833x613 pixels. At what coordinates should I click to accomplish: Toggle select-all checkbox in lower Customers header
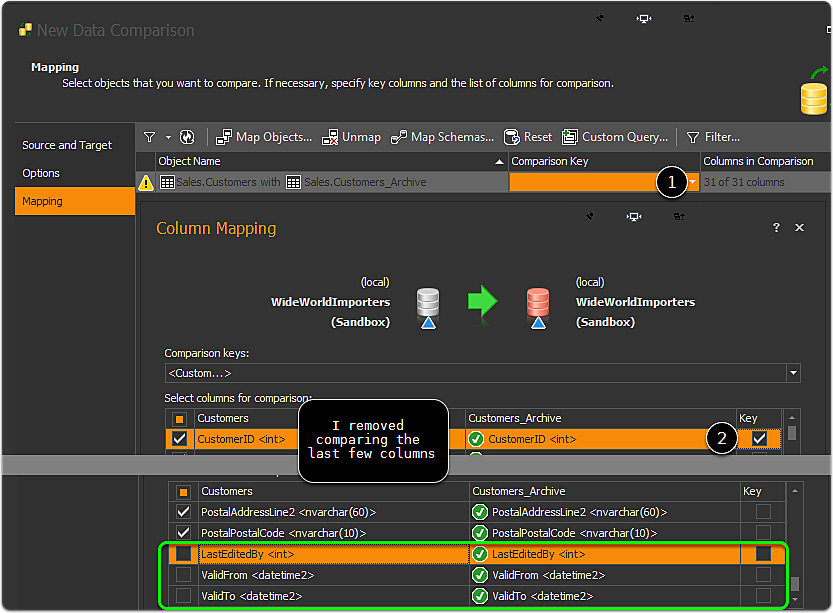[183, 492]
